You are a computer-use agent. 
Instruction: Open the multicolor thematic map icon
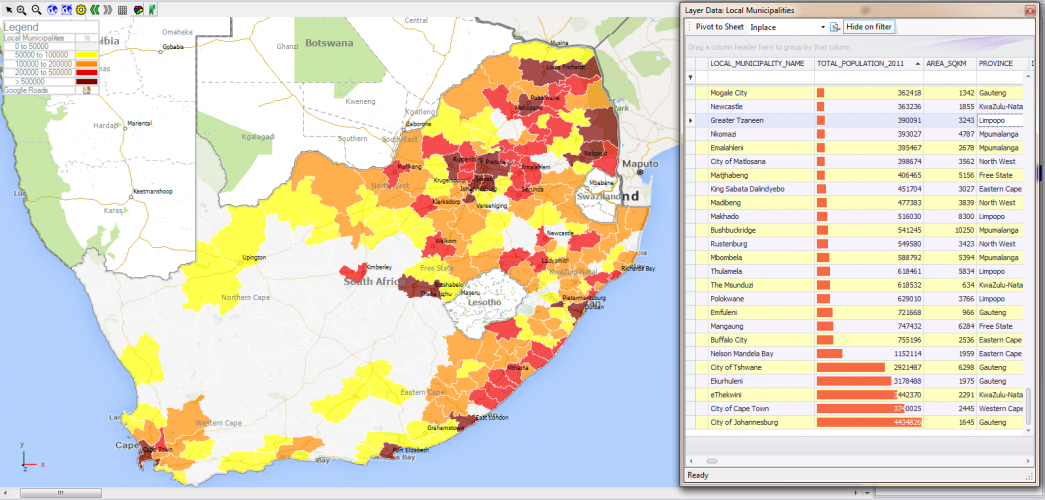pyautogui.click(x=138, y=10)
